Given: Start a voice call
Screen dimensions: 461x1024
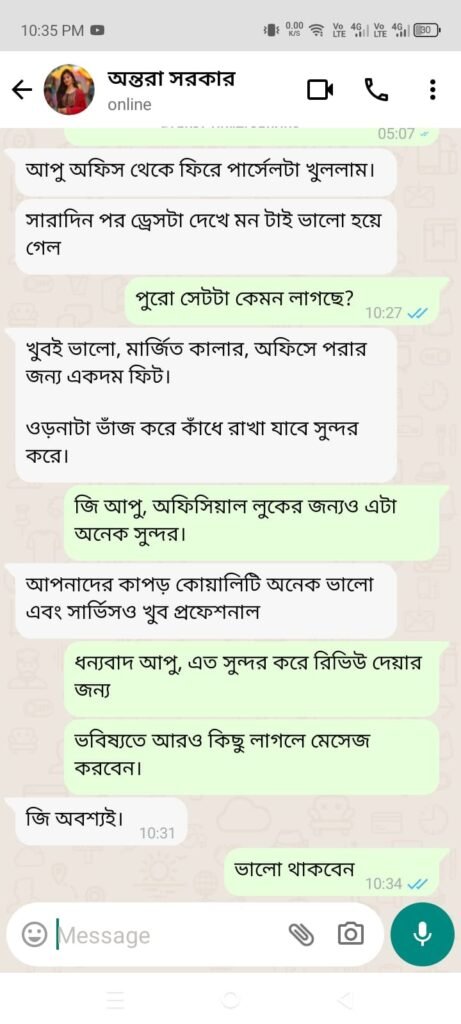Looking at the screenshot, I should pos(375,90).
